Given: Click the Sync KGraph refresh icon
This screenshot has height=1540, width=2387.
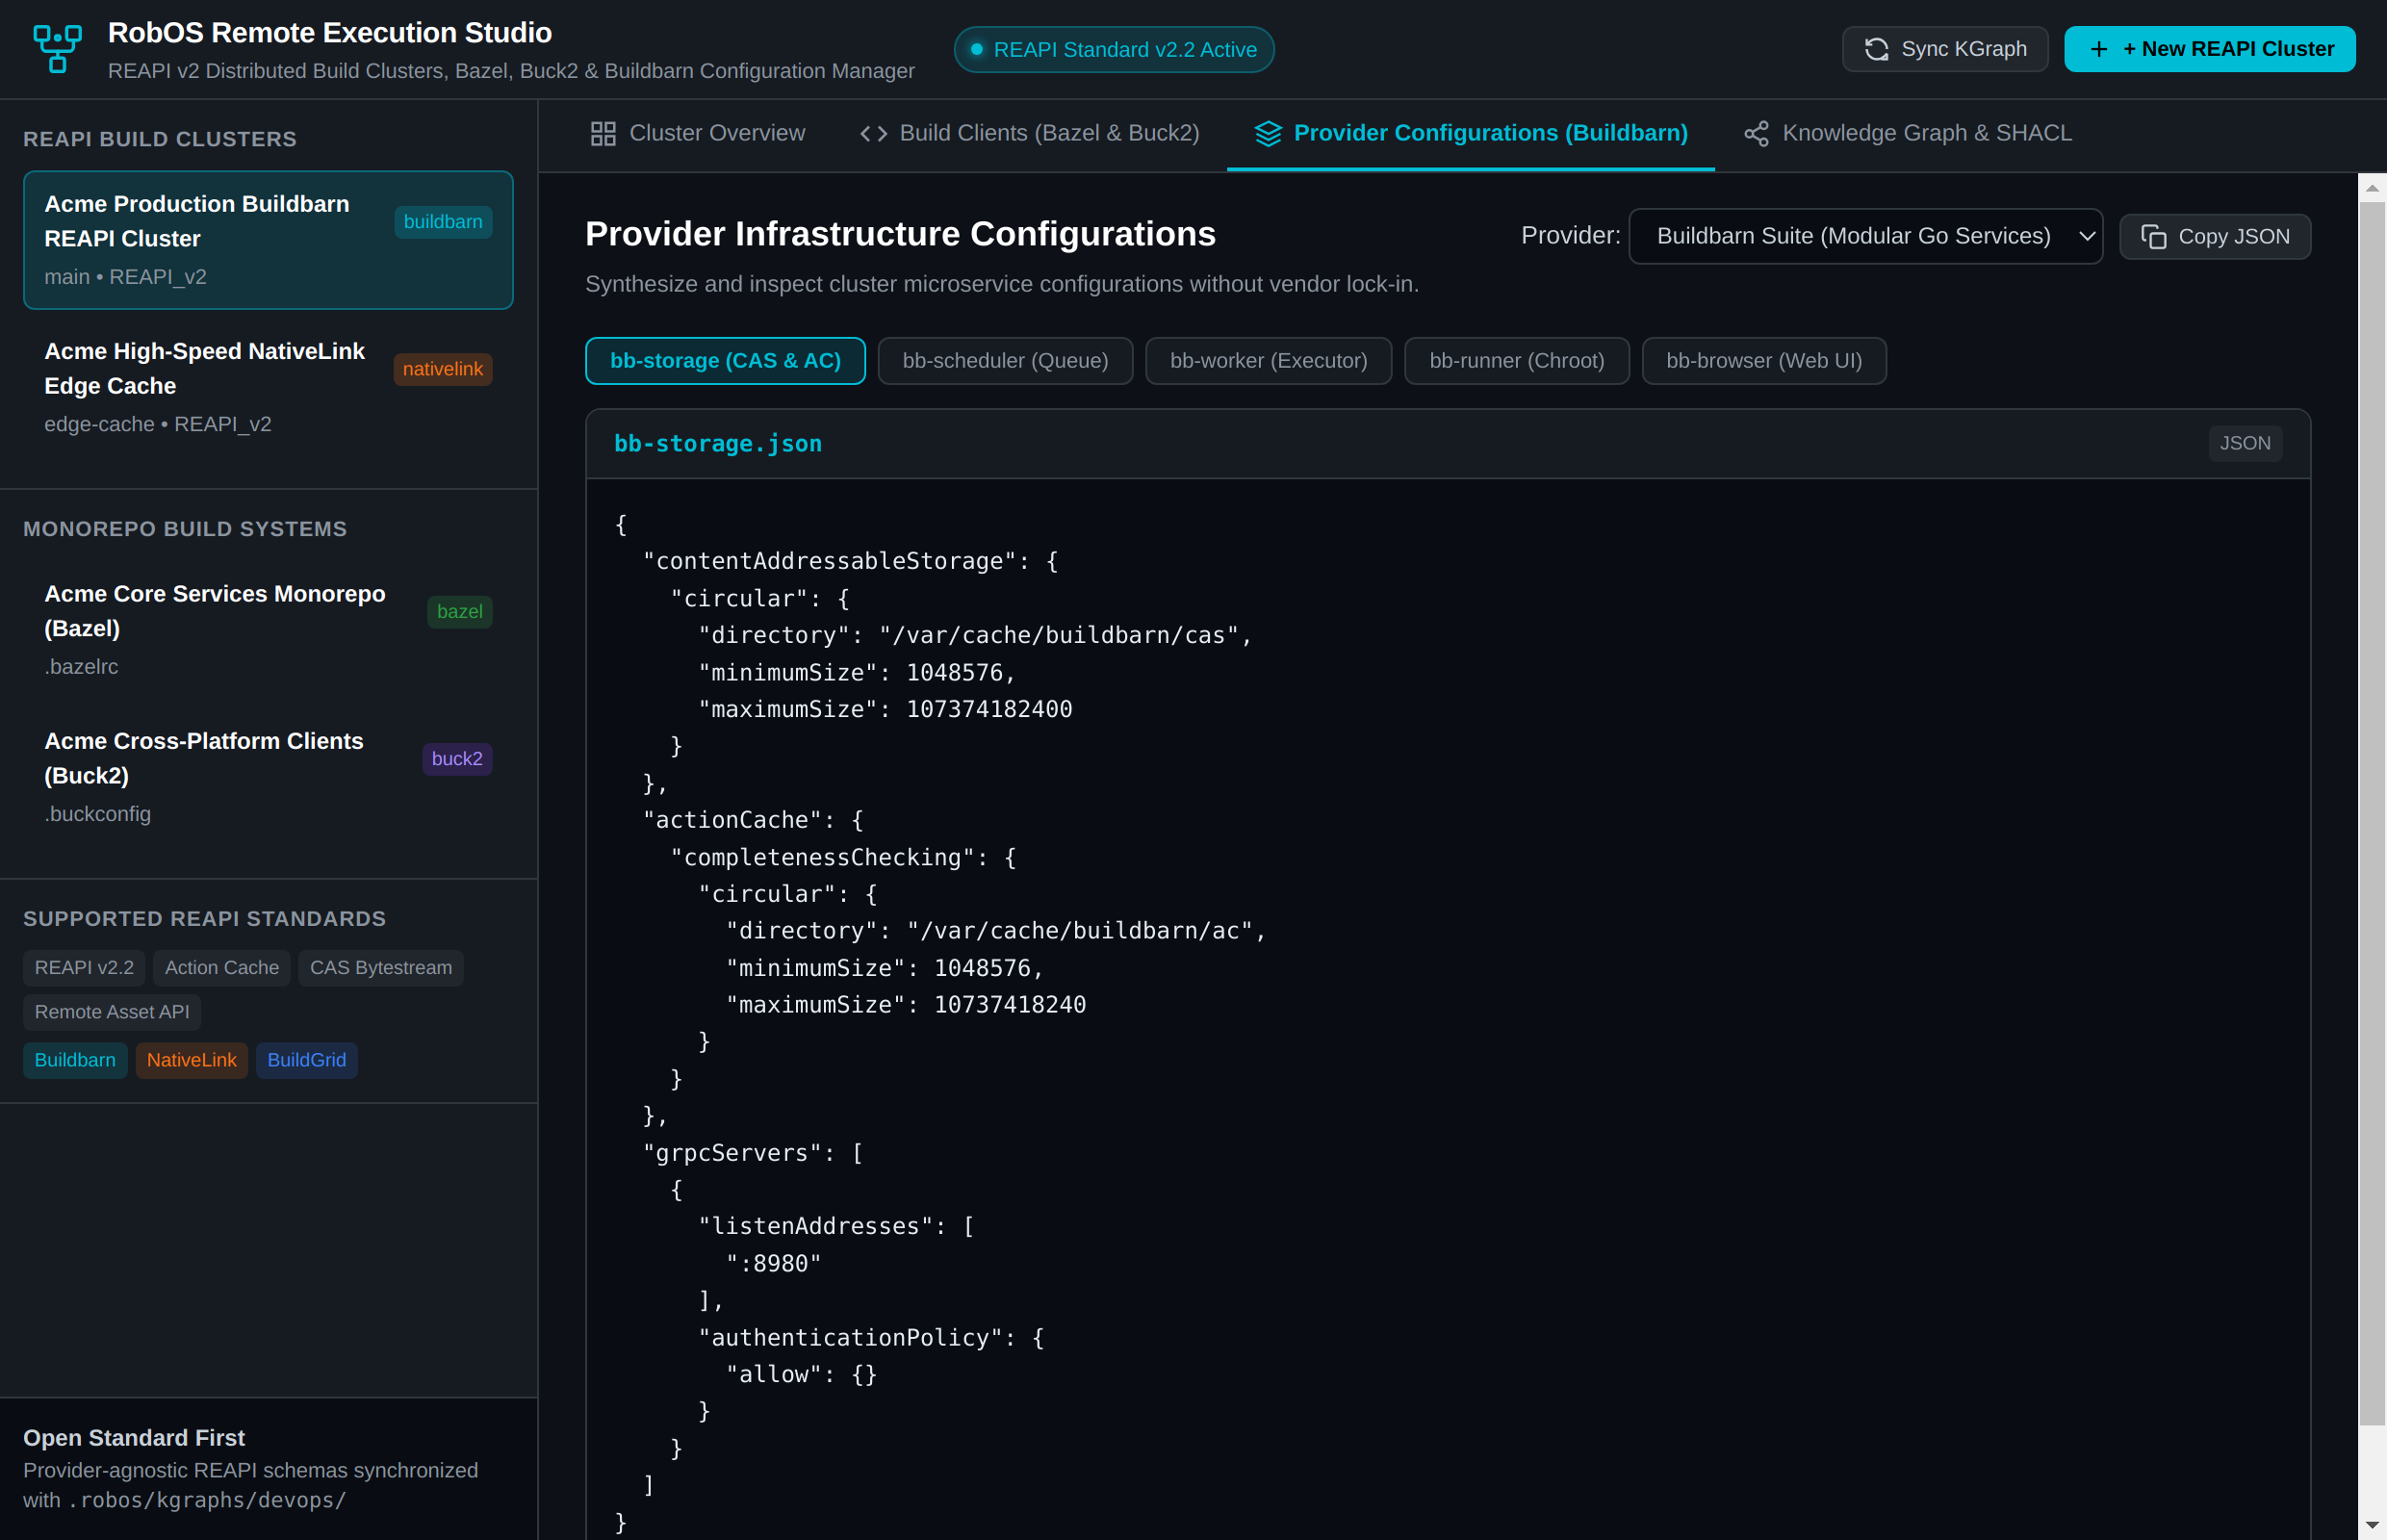Looking at the screenshot, I should point(1876,49).
